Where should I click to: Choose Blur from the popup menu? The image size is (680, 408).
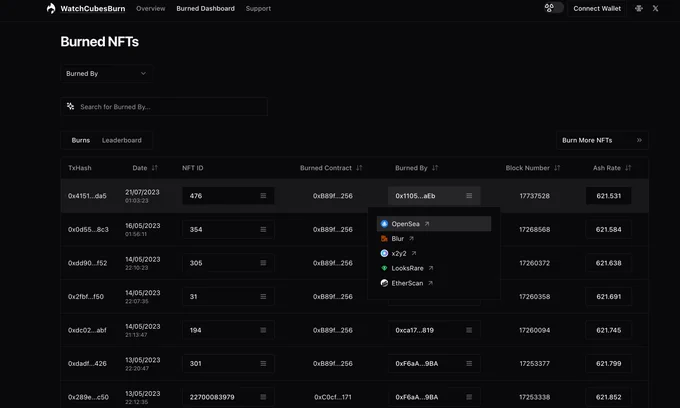coord(434,238)
